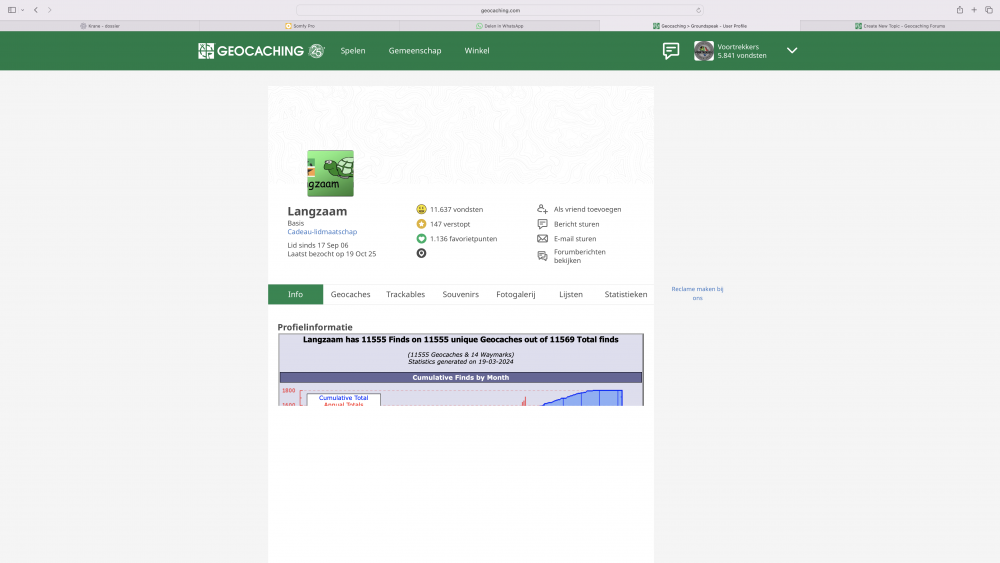Click the smiley finds icon
This screenshot has height=563, width=1000.
421,209
